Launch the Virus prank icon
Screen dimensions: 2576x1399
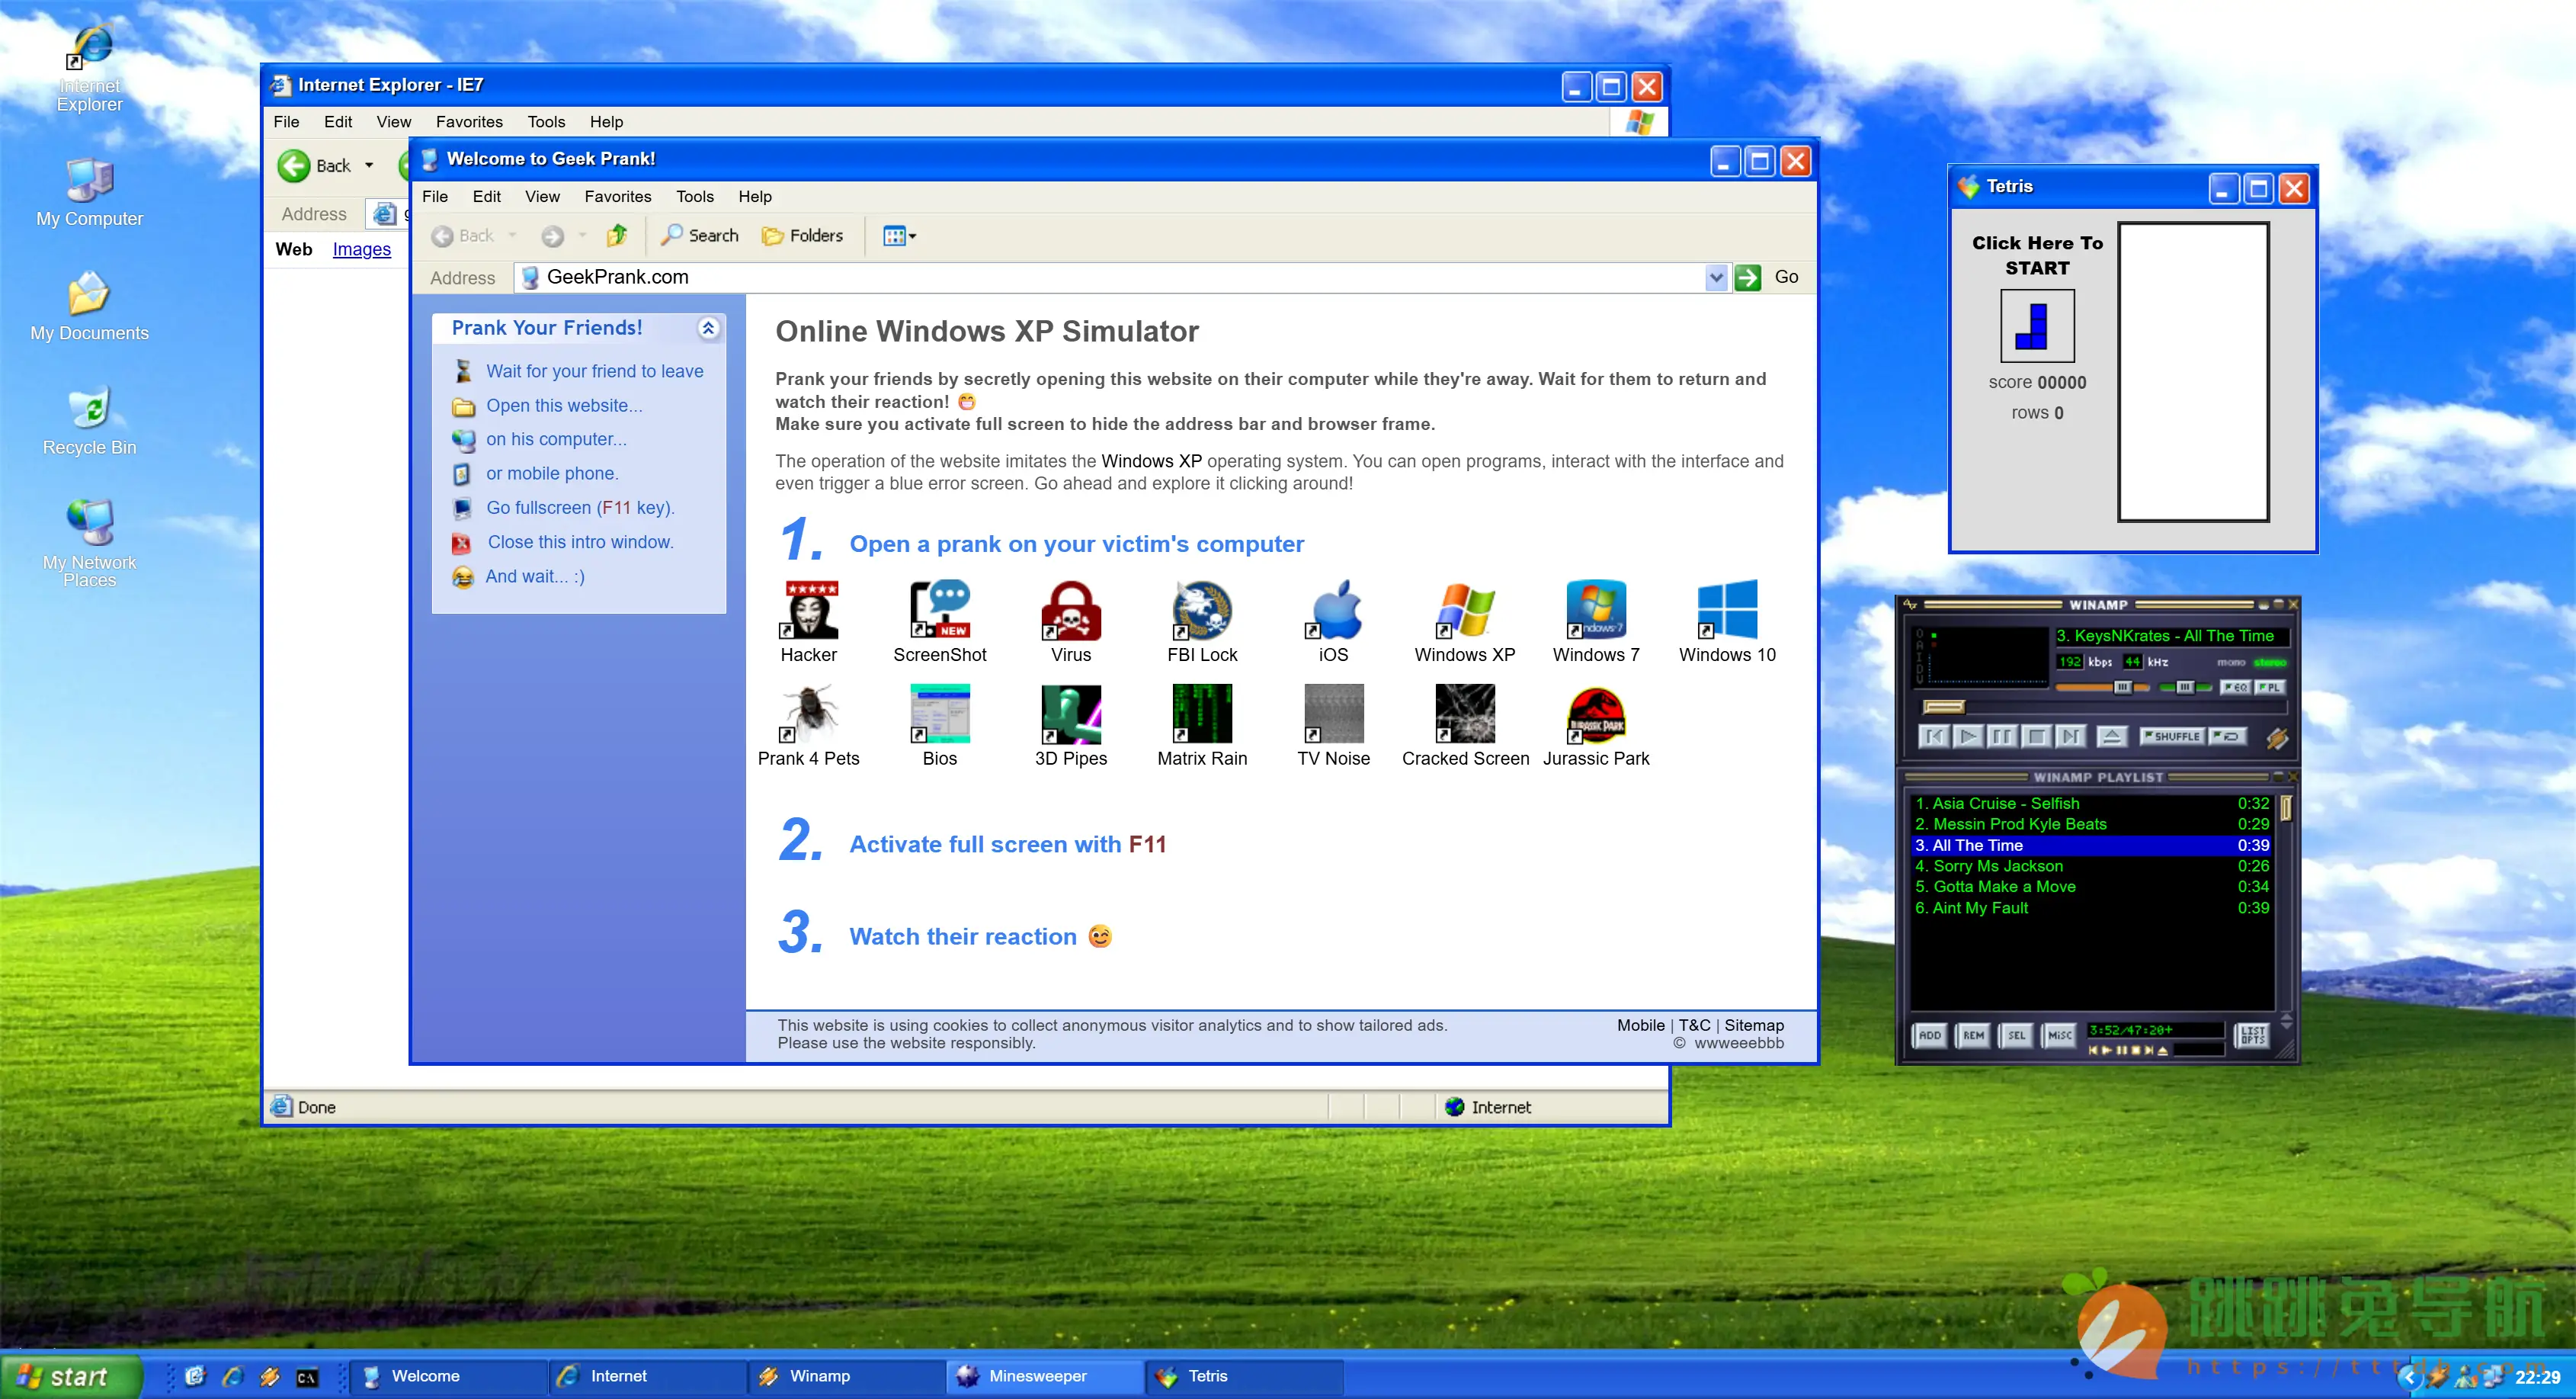[x=1071, y=622]
